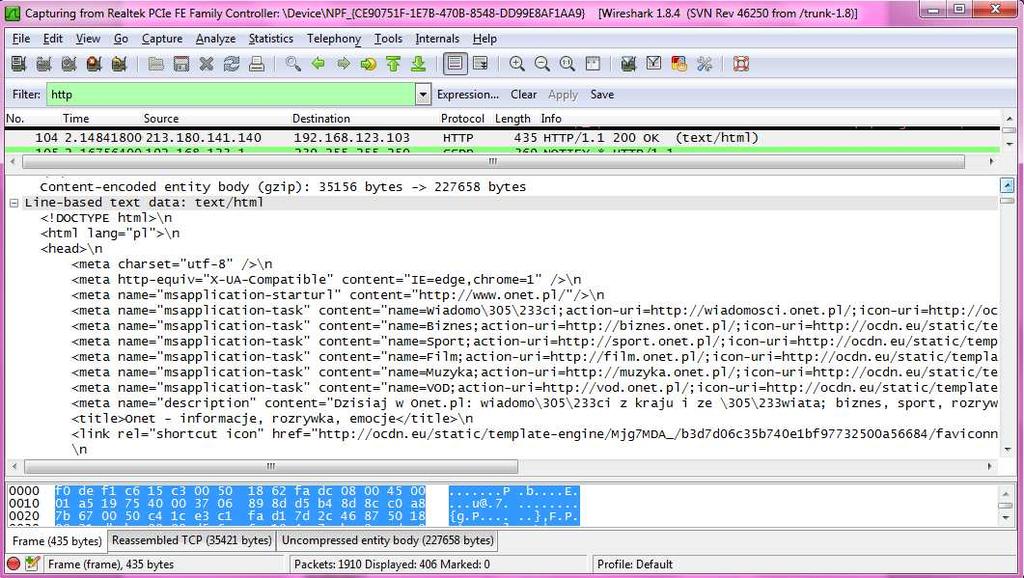Reload this capture file
This screenshot has width=1024, height=578.
(231, 64)
